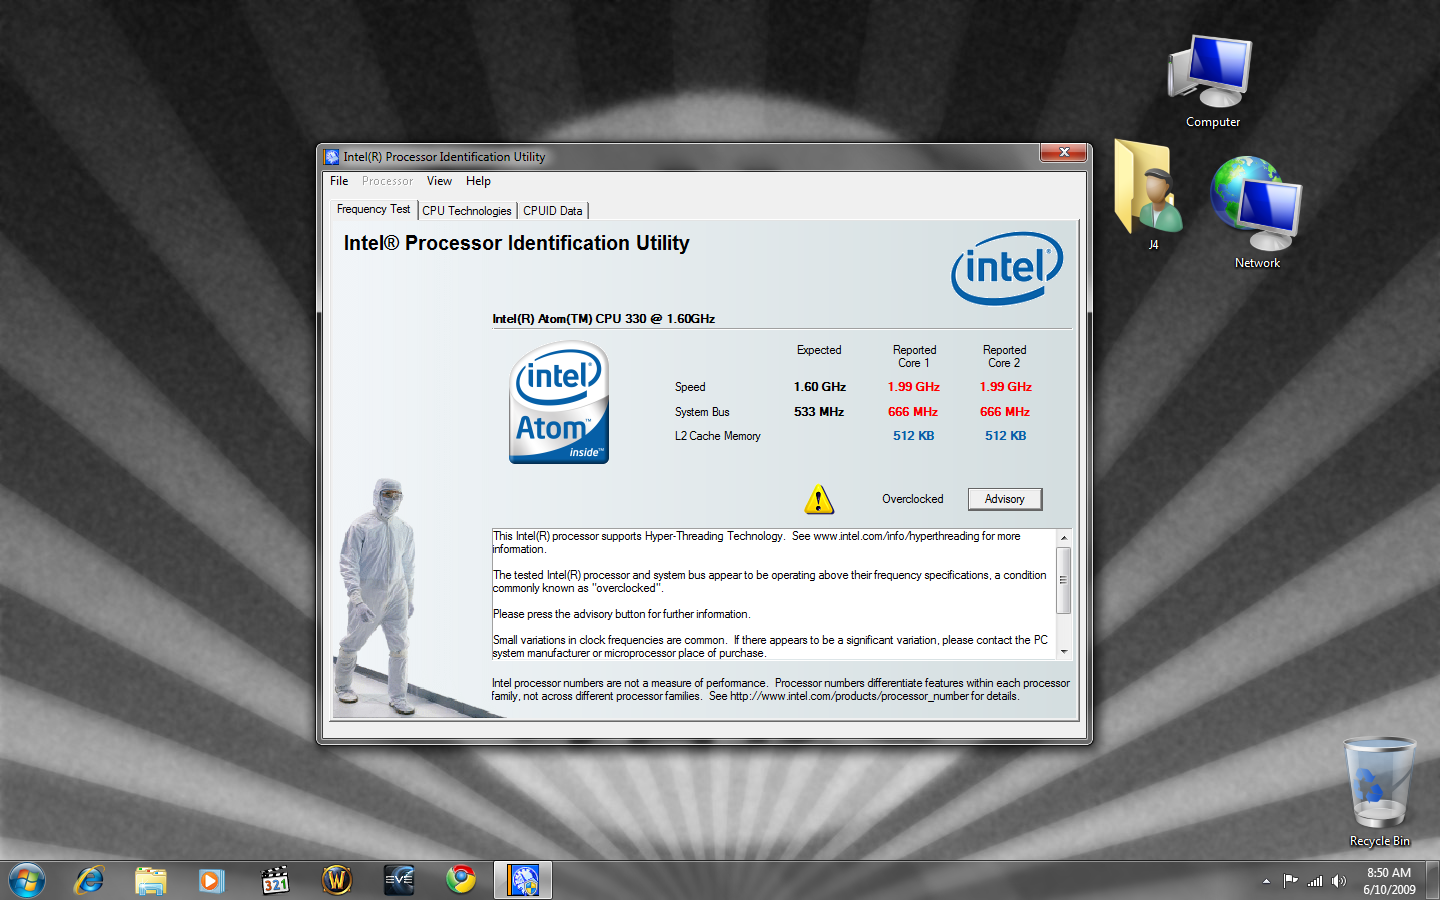Open Media Player Classic taskbar icon
Viewport: 1440px width, 900px height.
point(275,880)
